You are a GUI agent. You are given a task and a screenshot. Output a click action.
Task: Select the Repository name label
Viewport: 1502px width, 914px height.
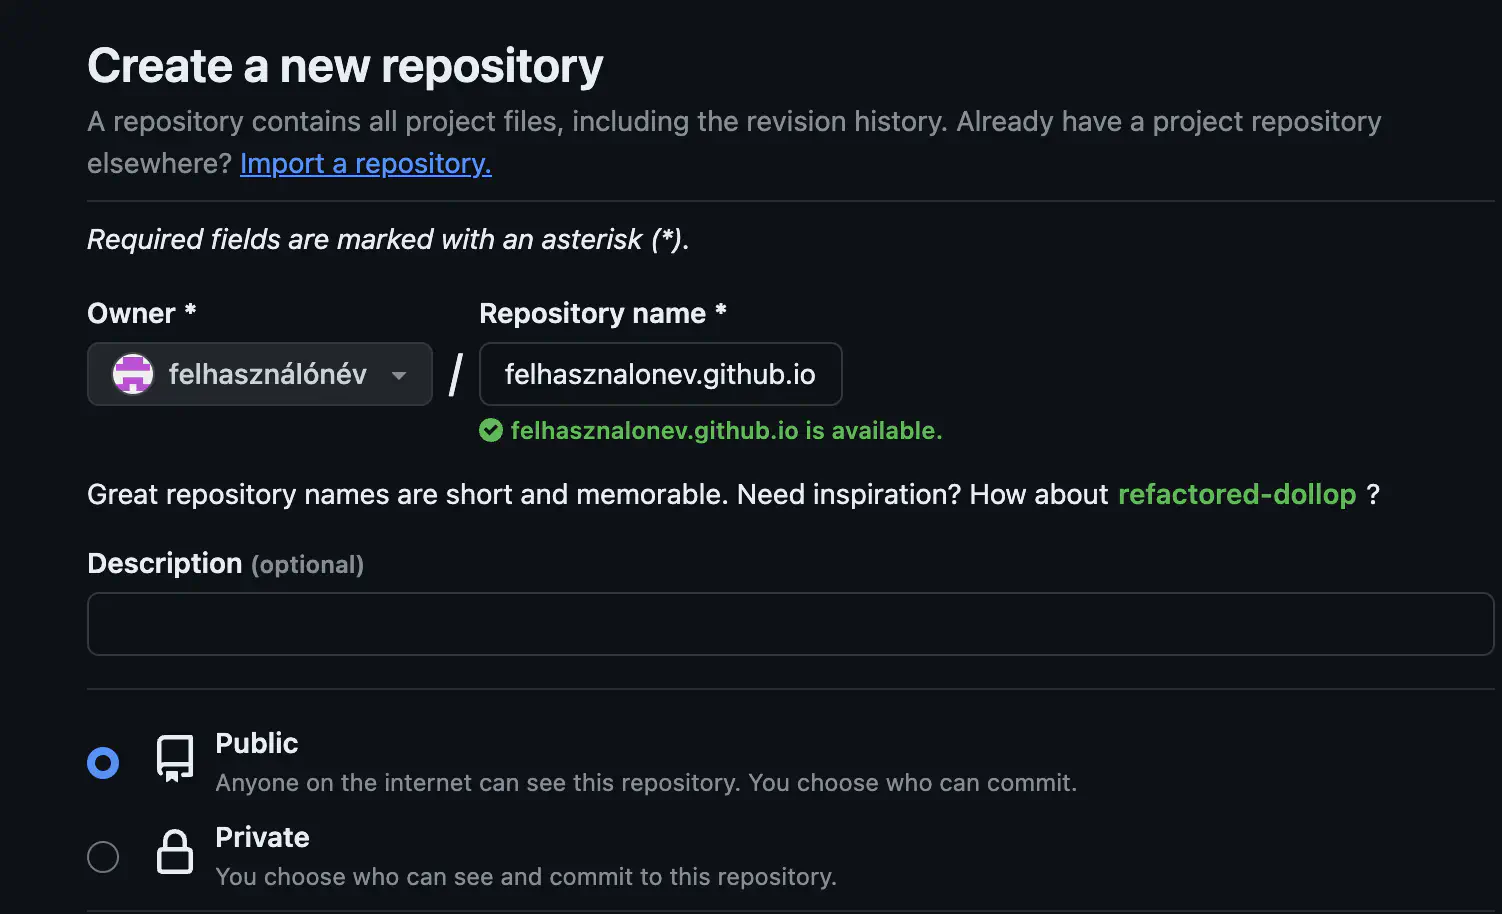(x=602, y=313)
